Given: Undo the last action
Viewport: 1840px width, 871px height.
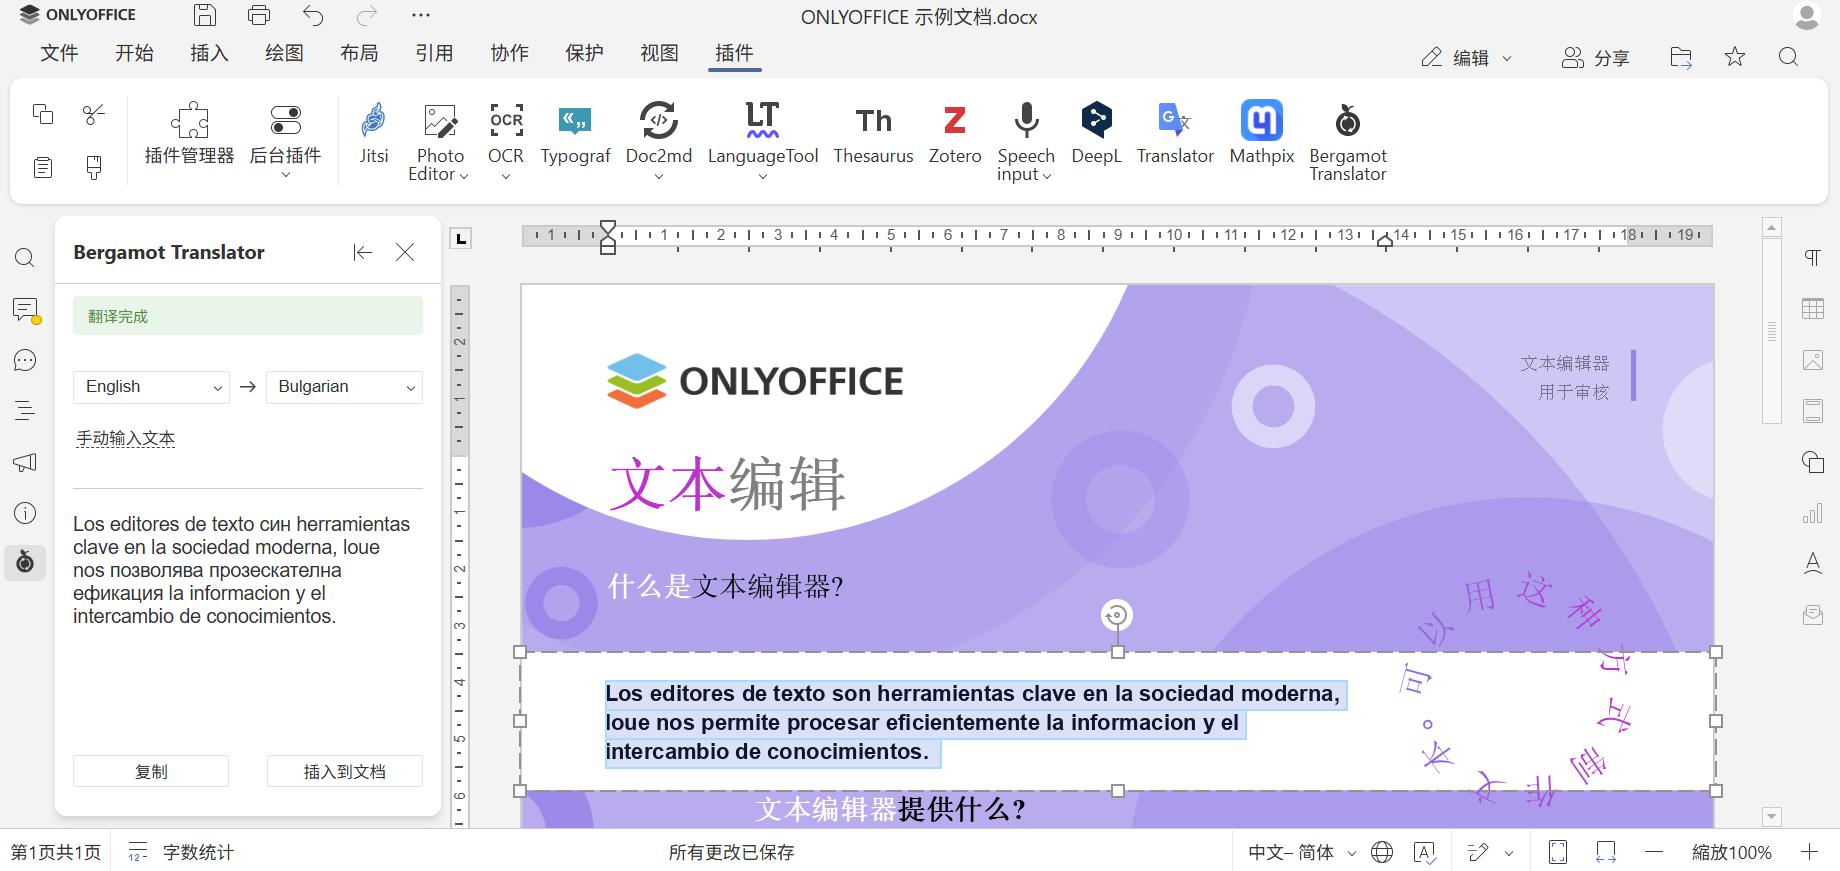Looking at the screenshot, I should [313, 15].
